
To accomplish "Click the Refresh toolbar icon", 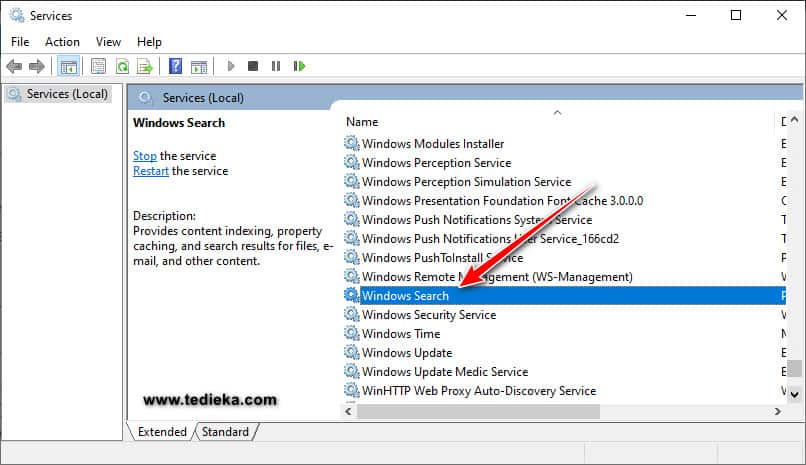I will (122, 66).
